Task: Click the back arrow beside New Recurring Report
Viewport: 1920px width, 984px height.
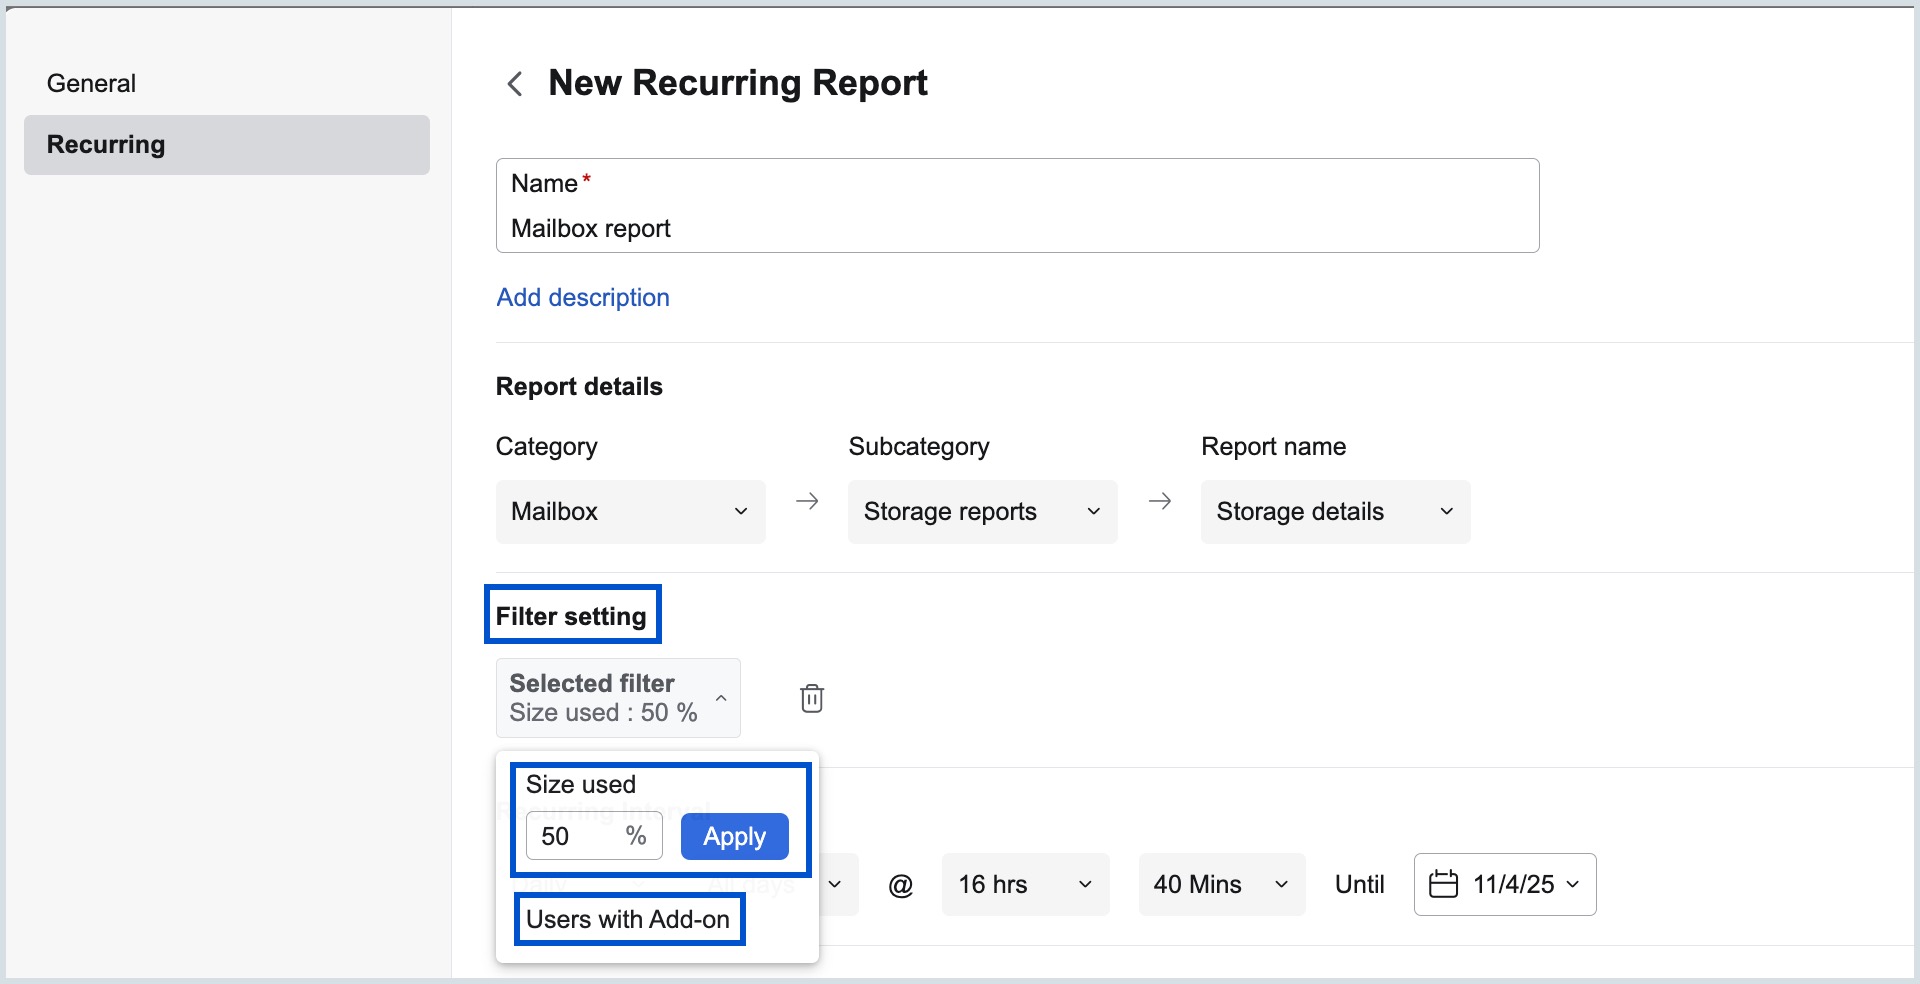Action: point(515,84)
